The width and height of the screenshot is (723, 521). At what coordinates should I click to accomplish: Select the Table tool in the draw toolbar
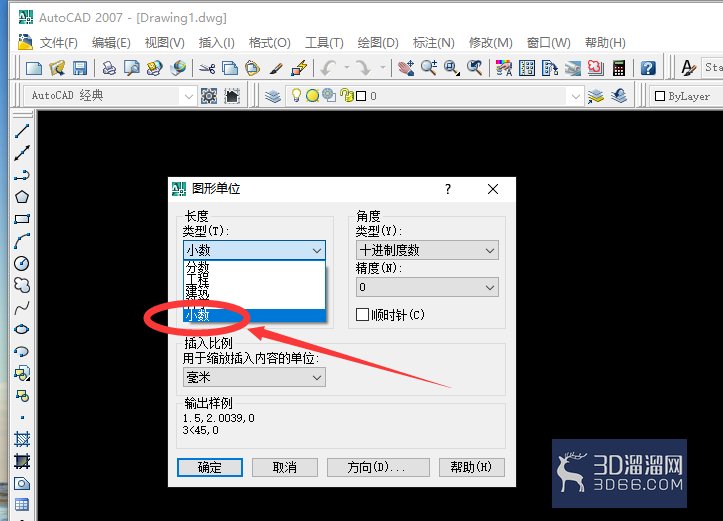22,505
